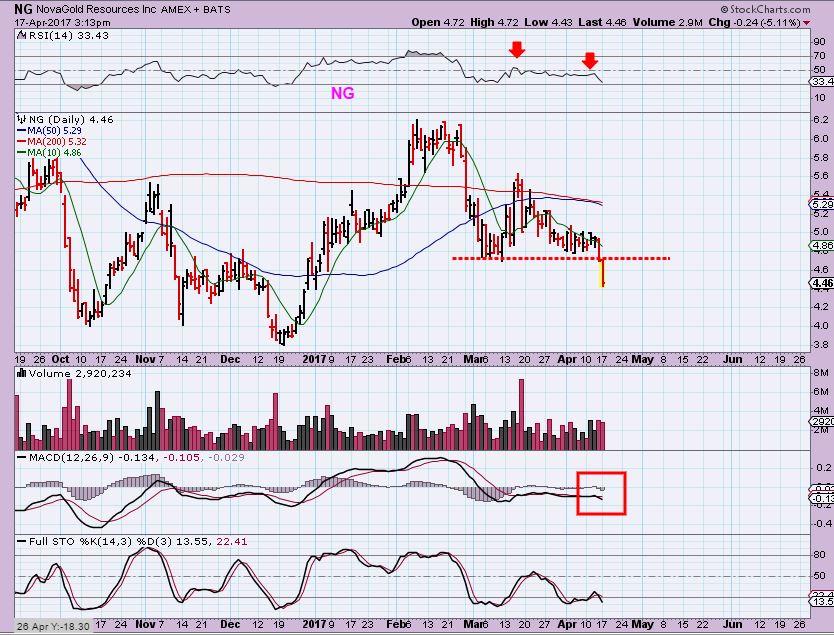Viewport: 834px width, 635px height.
Task: Click the red down-triangle beside Chg value
Action: 807,23
